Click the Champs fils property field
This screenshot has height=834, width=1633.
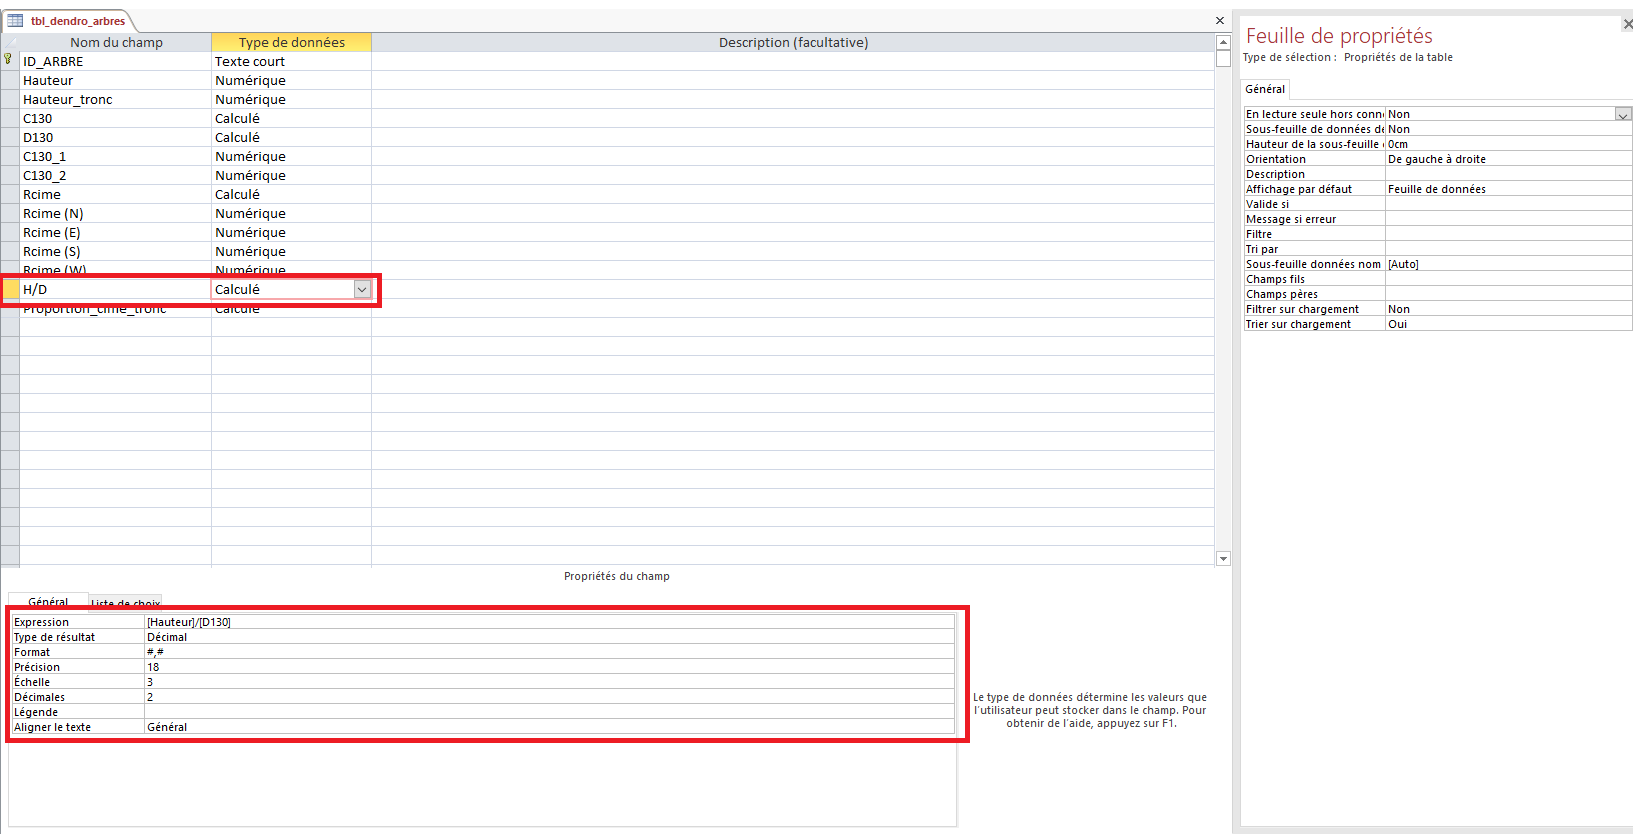coord(1508,279)
